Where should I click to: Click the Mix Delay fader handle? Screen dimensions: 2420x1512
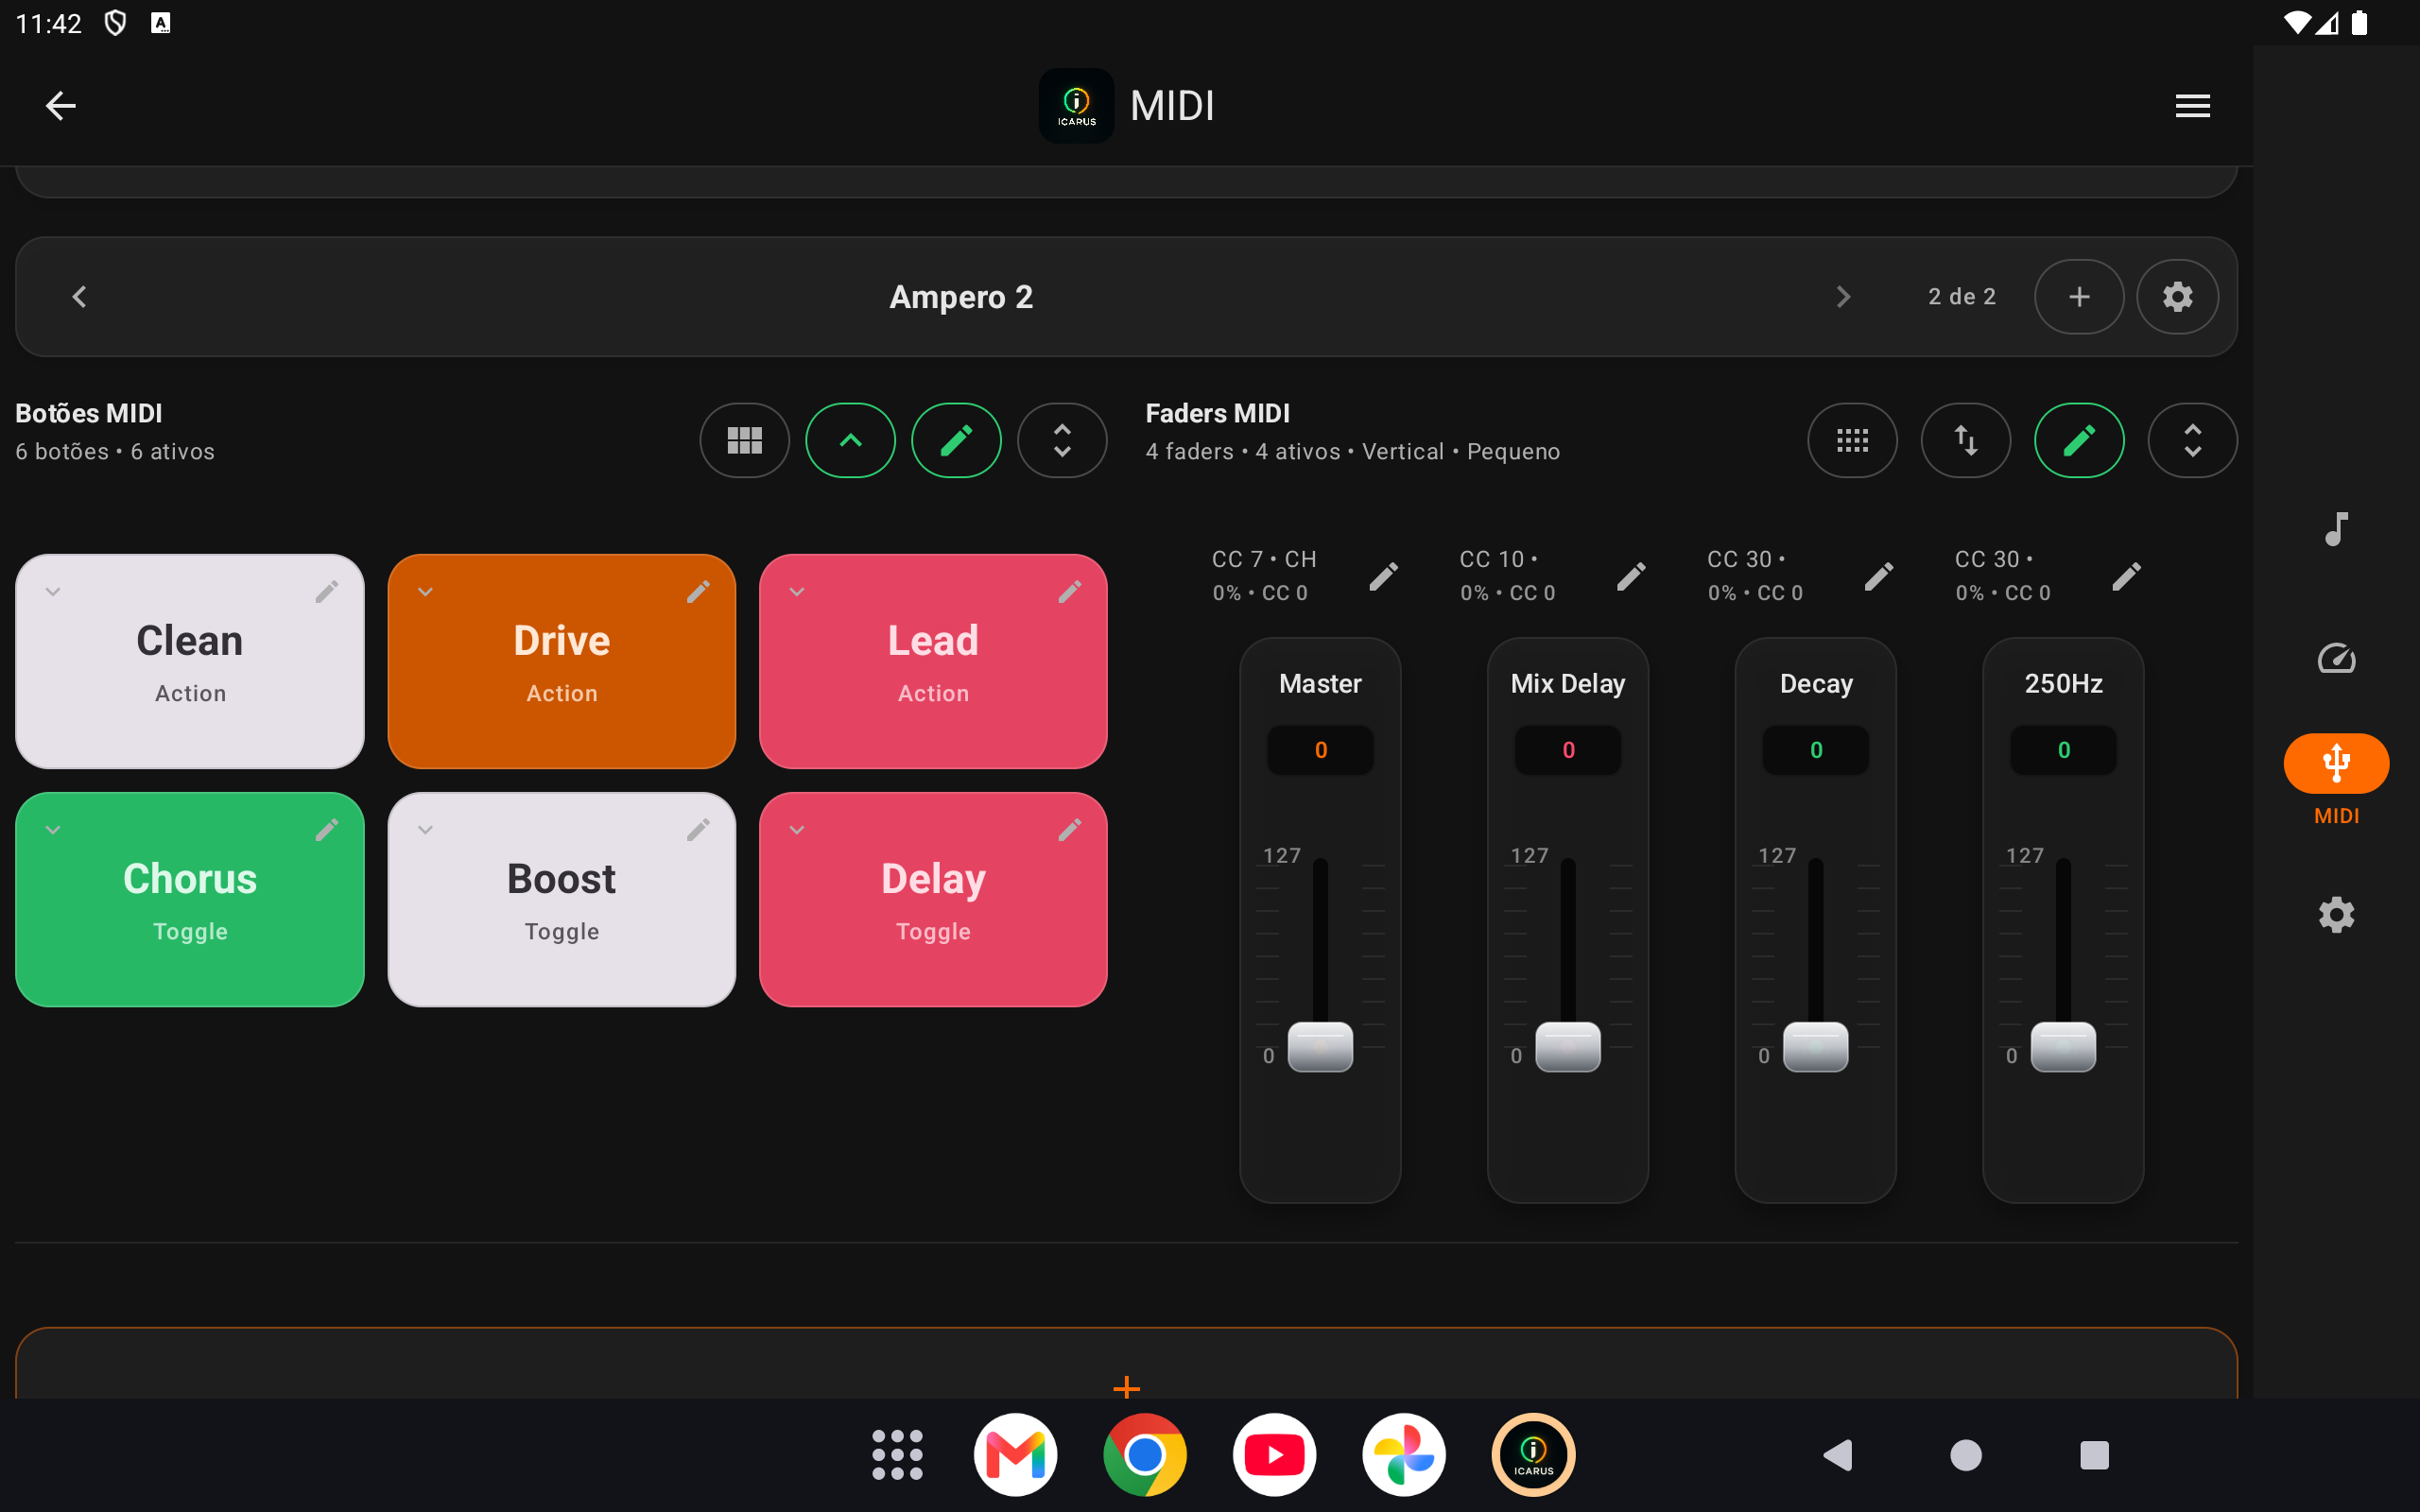[x=1568, y=1047]
